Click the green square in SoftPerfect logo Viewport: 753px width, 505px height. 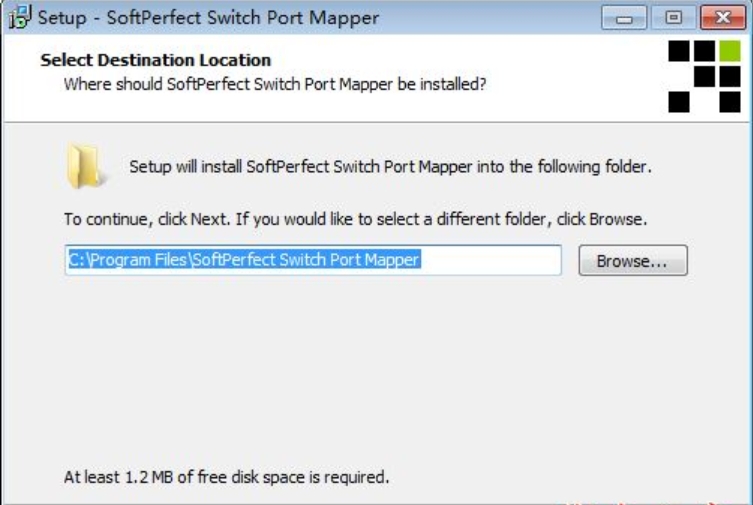coord(729,51)
